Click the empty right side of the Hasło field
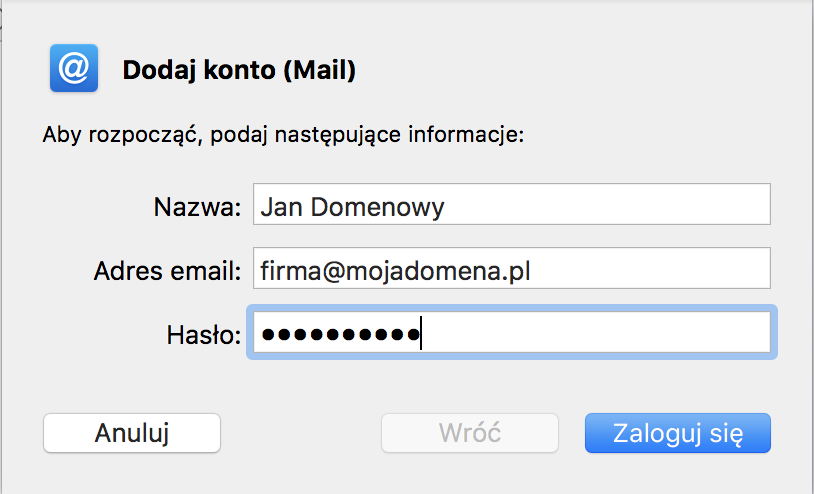The width and height of the screenshot is (814, 494). click(x=595, y=332)
